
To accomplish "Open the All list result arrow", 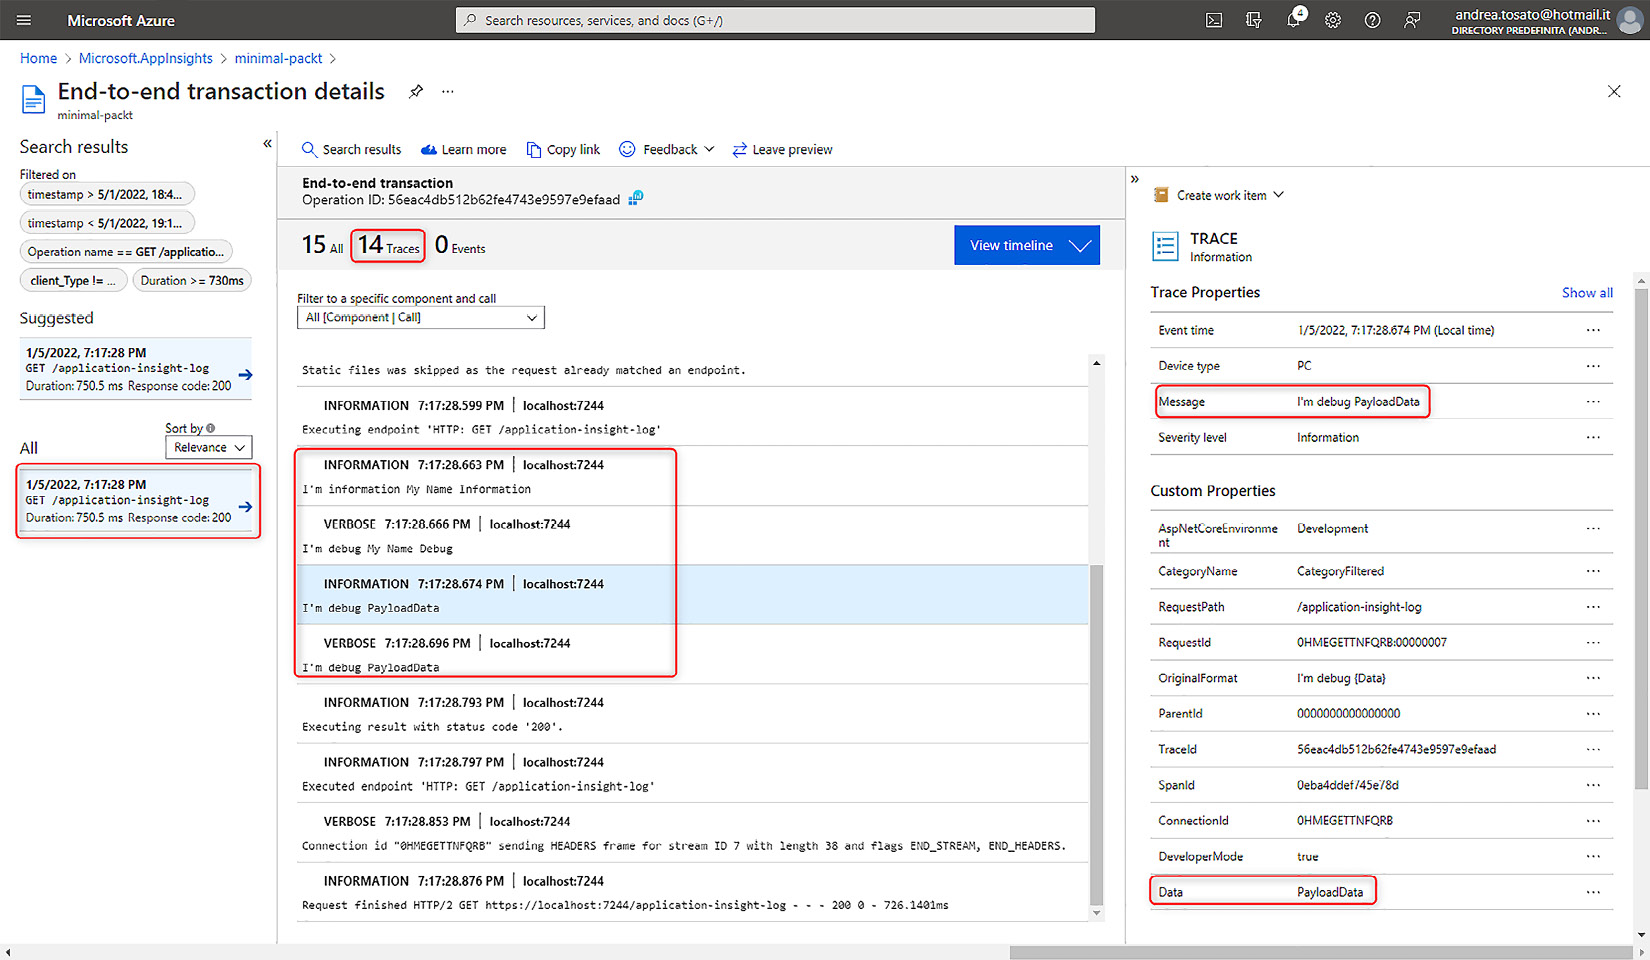I will pyautogui.click(x=245, y=507).
